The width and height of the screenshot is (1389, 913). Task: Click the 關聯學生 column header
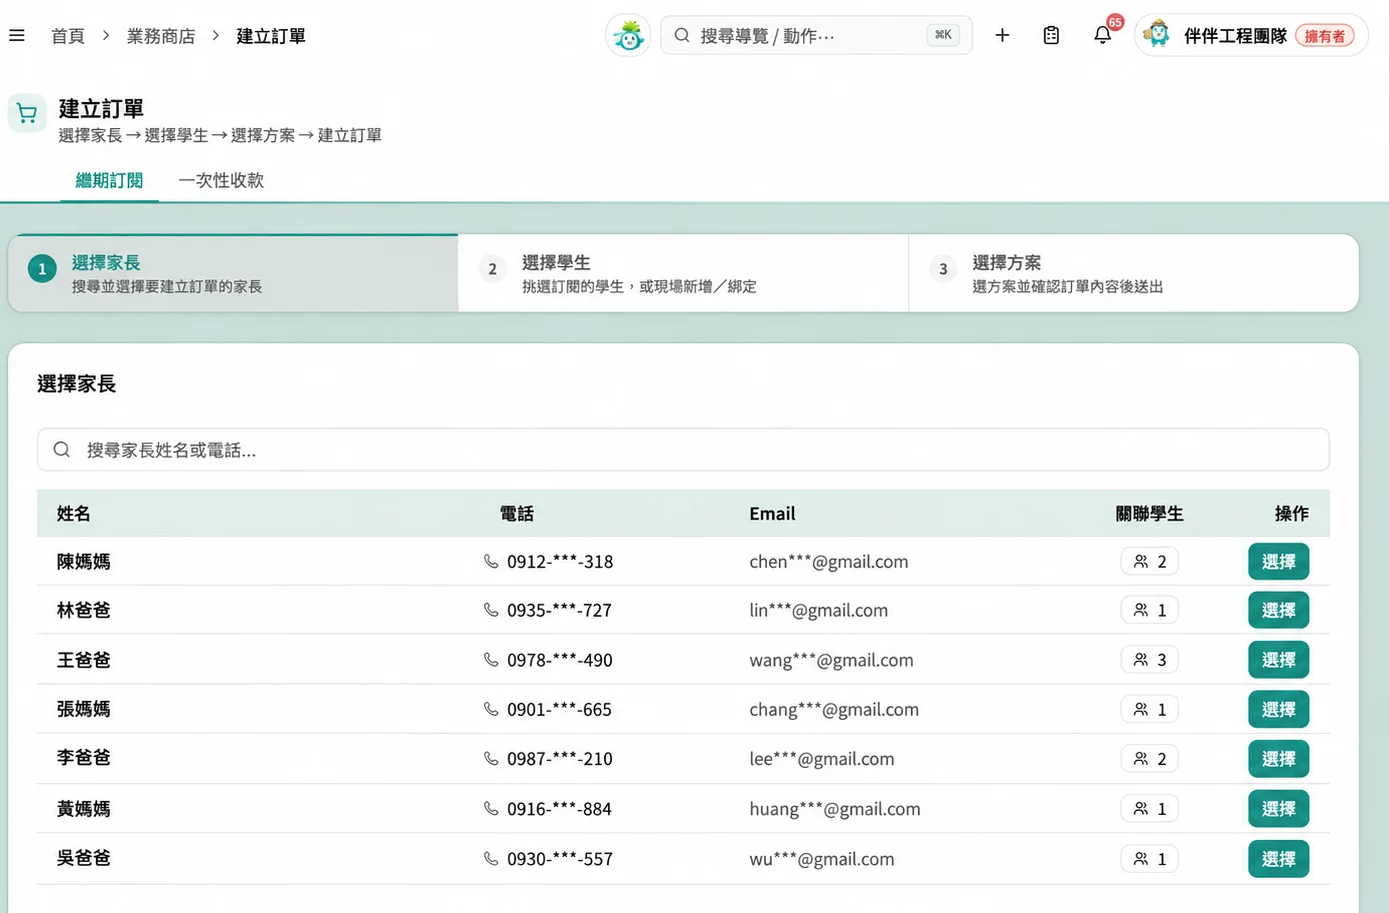tap(1149, 514)
